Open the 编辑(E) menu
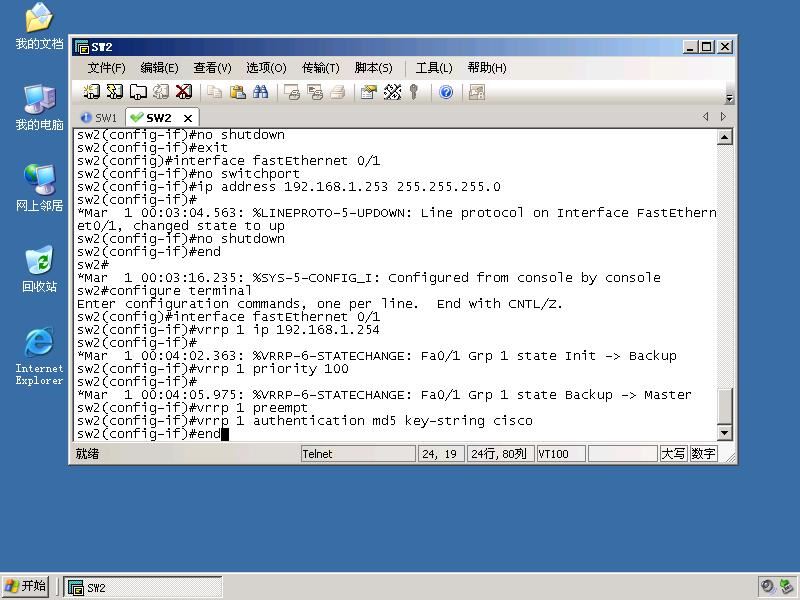This screenshot has width=800, height=600. click(159, 68)
